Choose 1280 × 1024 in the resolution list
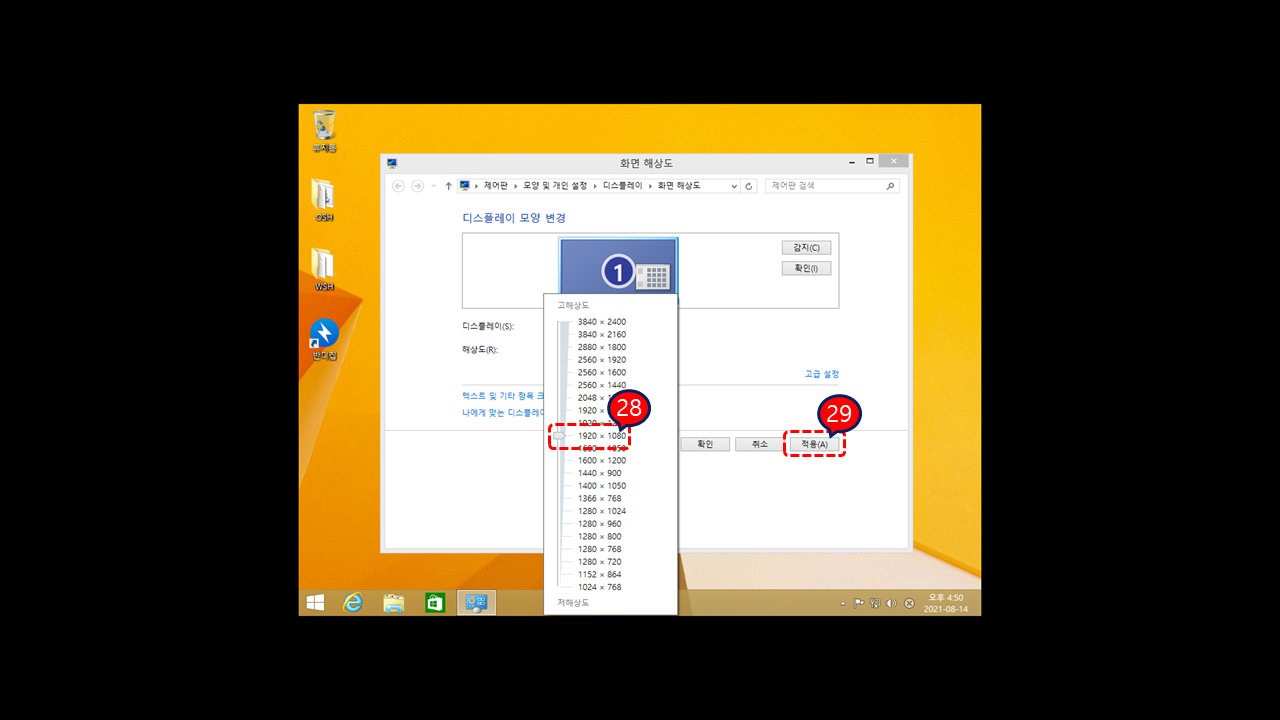The image size is (1280, 720). pos(602,511)
